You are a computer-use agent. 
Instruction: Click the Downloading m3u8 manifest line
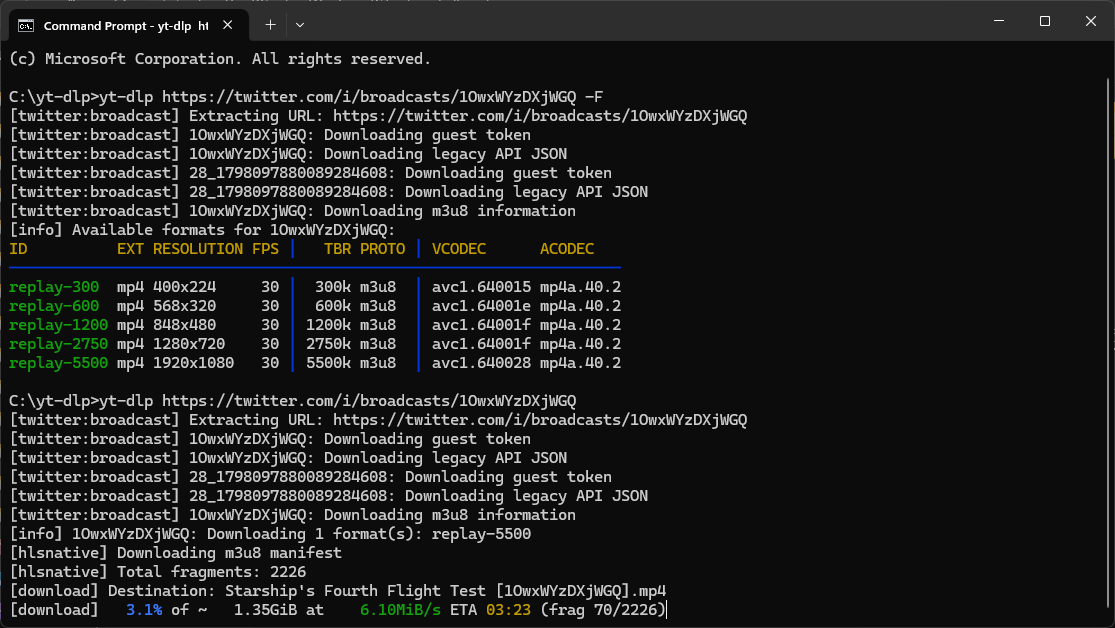(176, 553)
